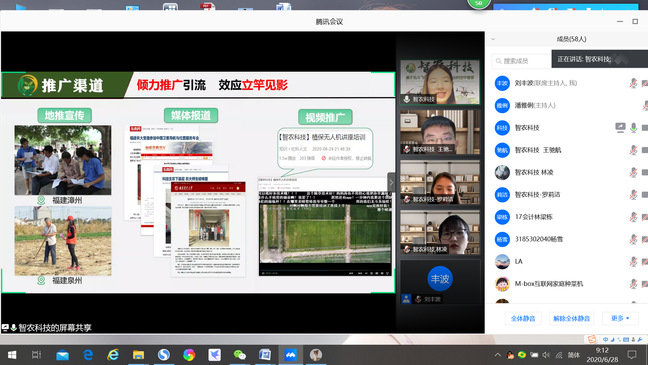Toggle microphone icon for 17会计林梁栋
648x365 pixels.
tap(633, 217)
